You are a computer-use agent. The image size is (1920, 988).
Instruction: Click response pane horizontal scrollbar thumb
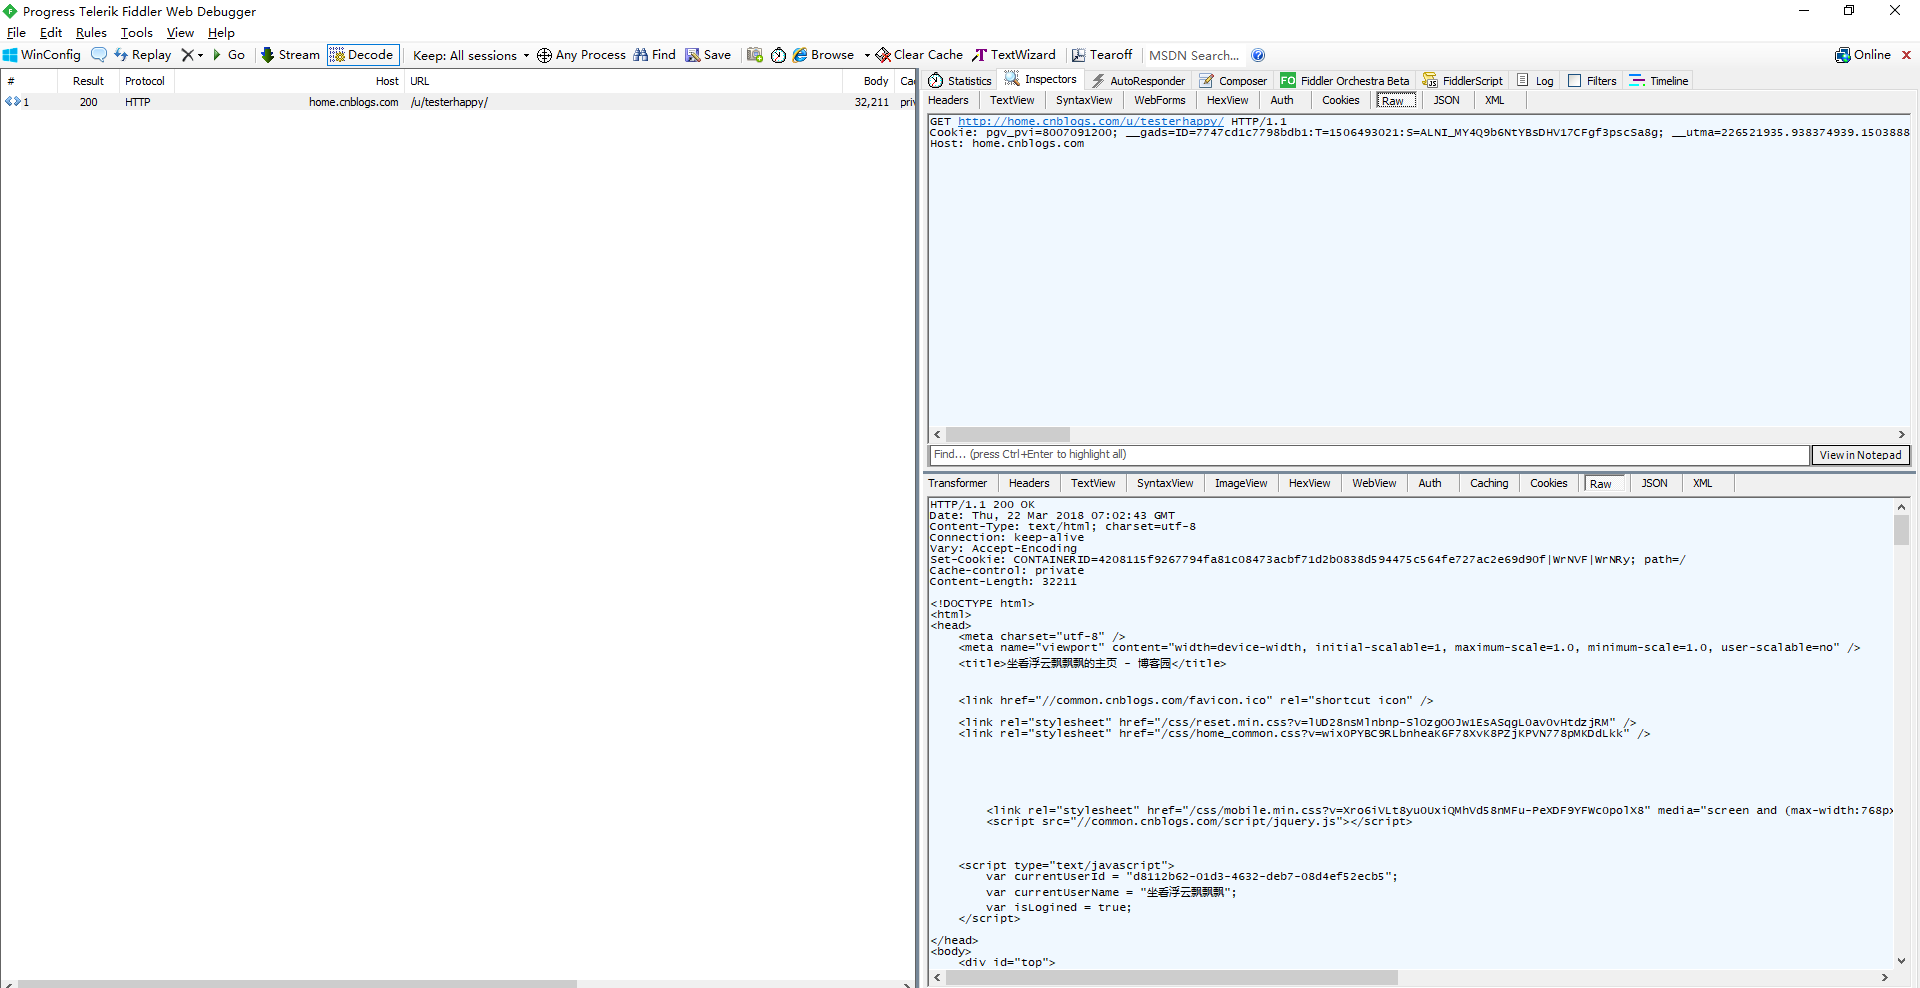coord(1171,977)
